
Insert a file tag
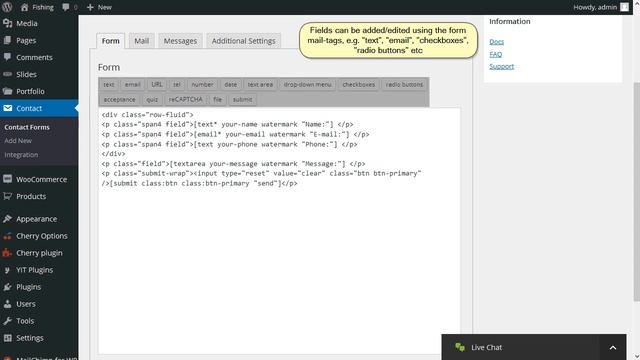click(217, 100)
